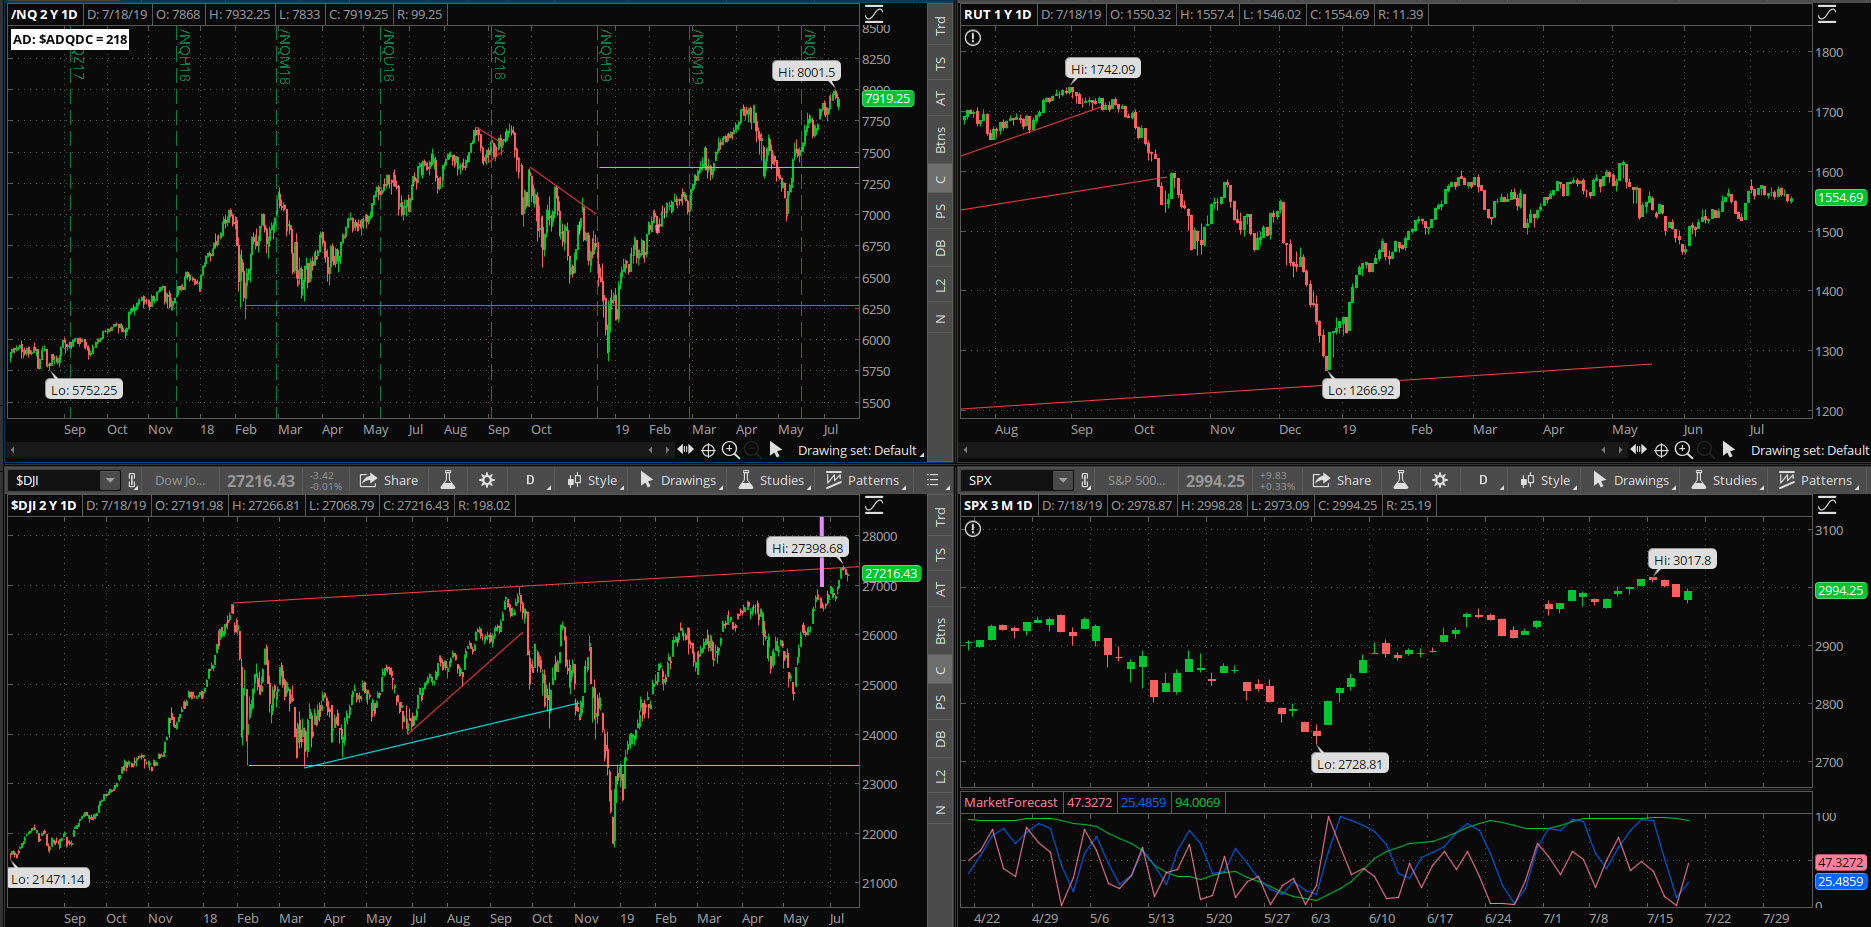This screenshot has height=927, width=1871.
Task: Click the 27216.43 price bubble on $DJI axis
Action: click(891, 573)
